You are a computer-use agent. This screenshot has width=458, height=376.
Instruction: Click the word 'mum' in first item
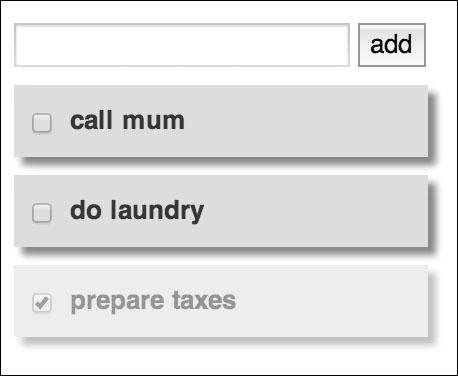pyautogui.click(x=154, y=121)
